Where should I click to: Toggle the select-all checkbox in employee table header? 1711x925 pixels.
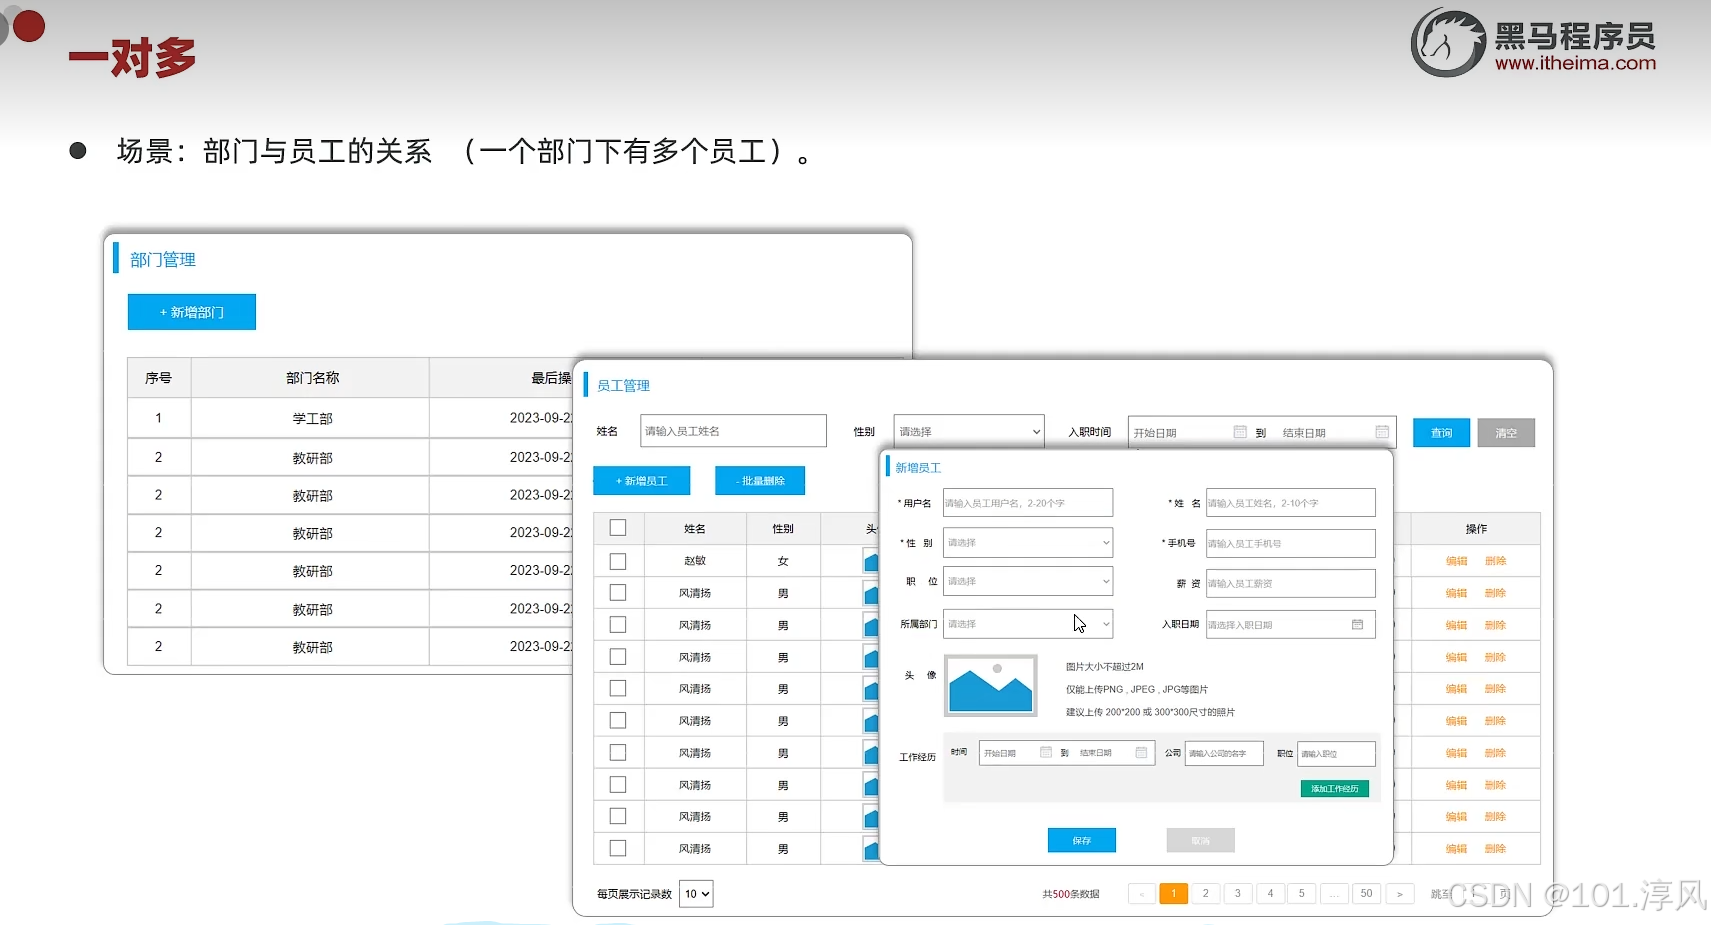(x=619, y=528)
